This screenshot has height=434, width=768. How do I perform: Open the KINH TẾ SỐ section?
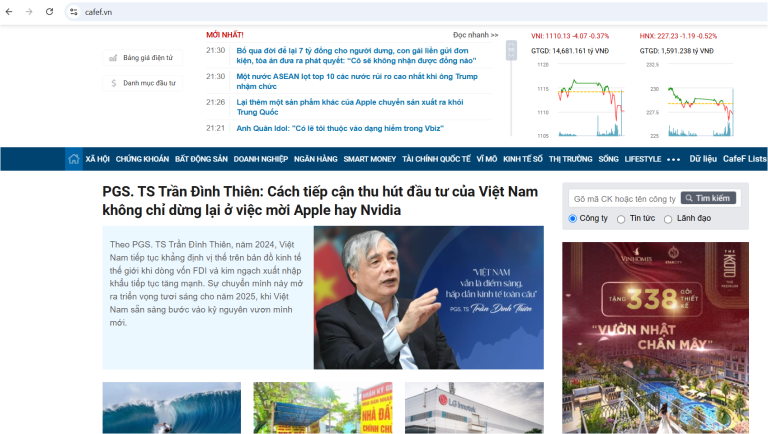[523, 159]
